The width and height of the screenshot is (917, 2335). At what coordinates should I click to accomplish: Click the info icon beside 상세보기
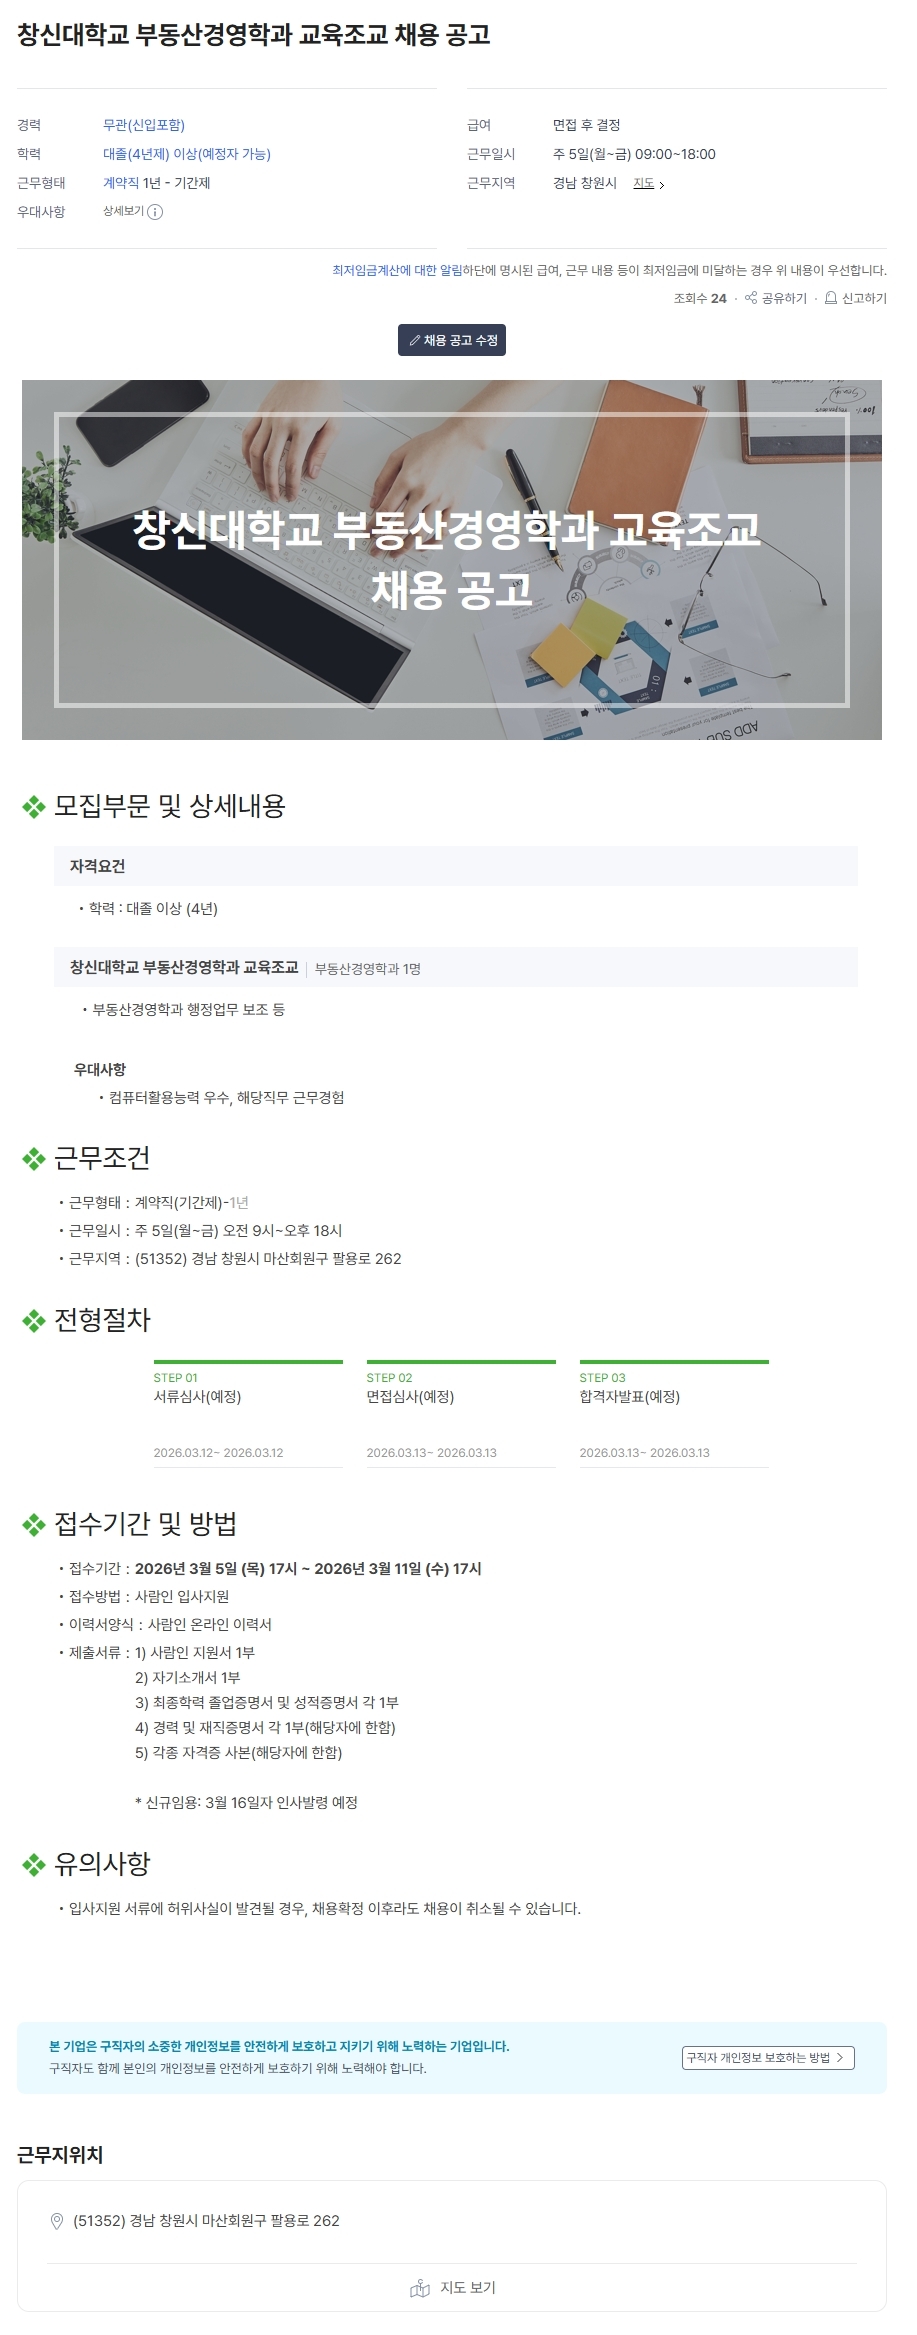tap(156, 212)
